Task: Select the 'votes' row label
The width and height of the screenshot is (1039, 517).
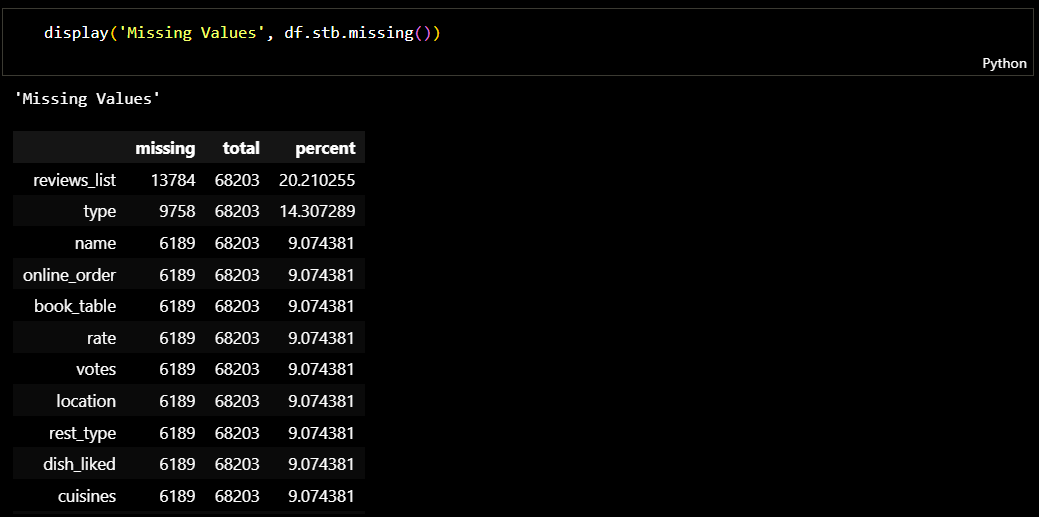Action: click(x=96, y=369)
